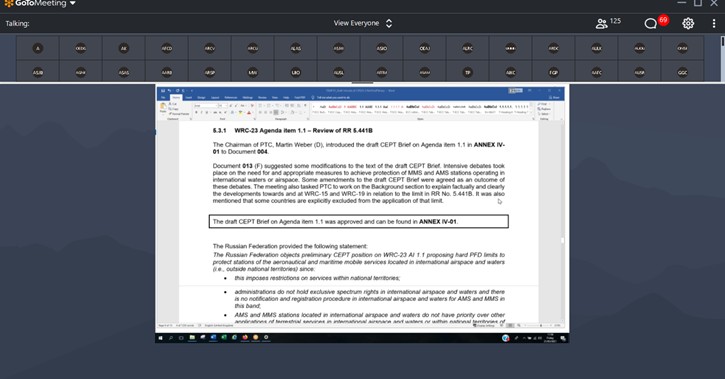Image resolution: width=725 pixels, height=379 pixels.
Task: Click the Word zoom slider in status bar
Action: pos(541,325)
